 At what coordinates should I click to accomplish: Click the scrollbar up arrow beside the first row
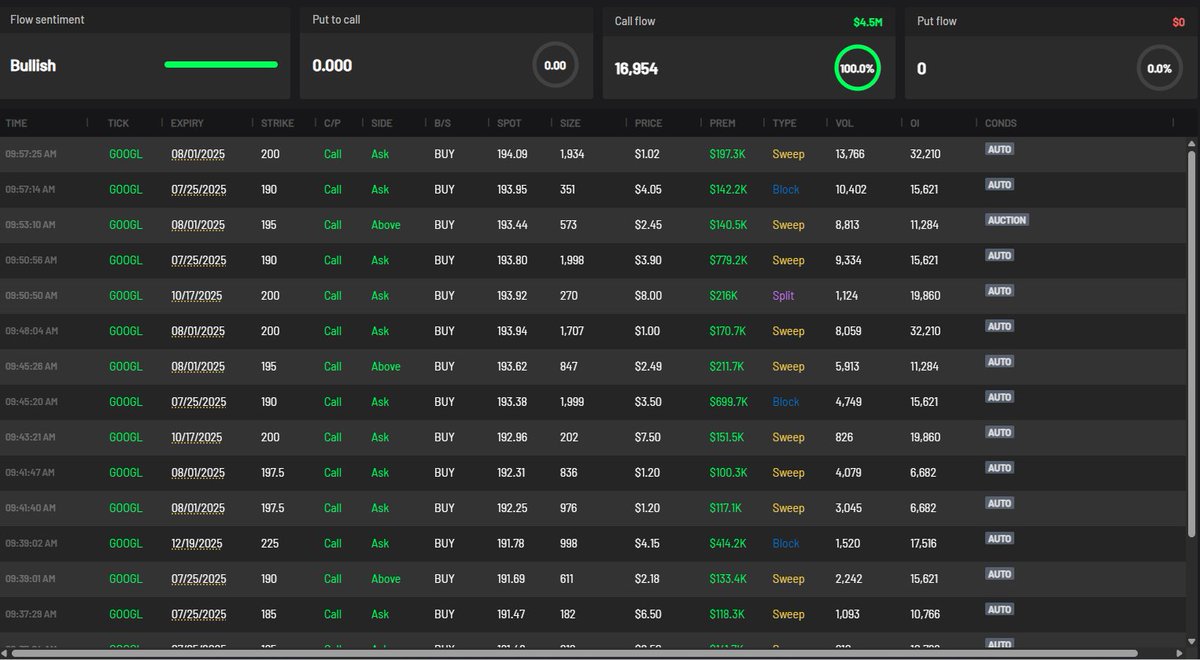(x=1192, y=143)
